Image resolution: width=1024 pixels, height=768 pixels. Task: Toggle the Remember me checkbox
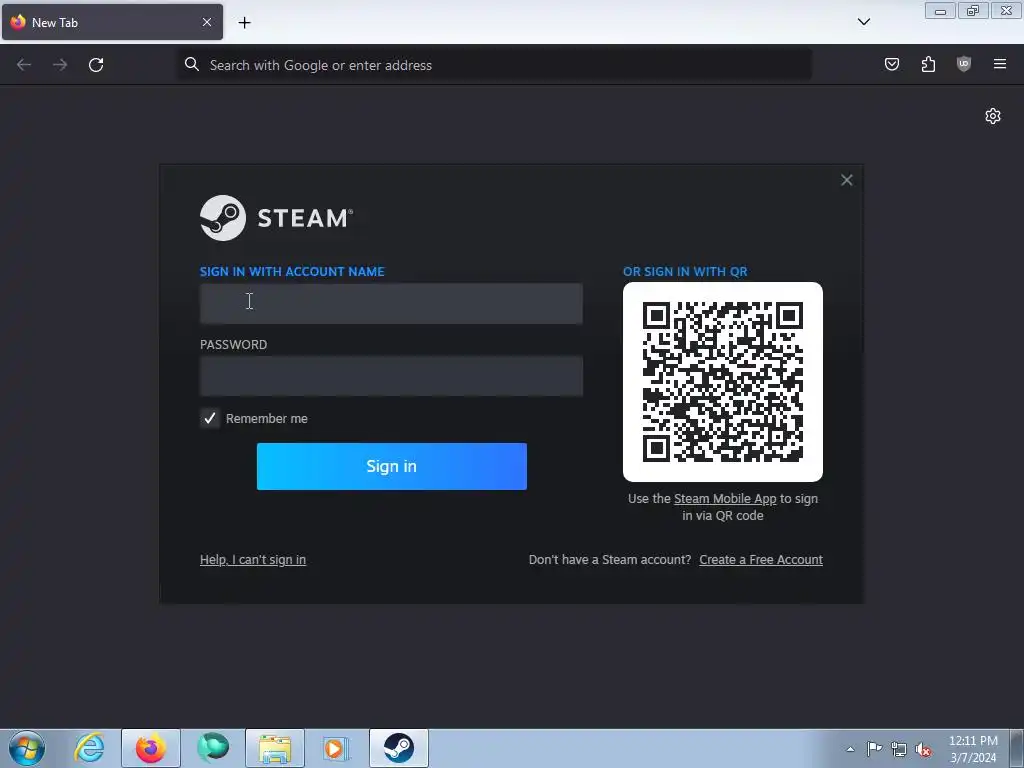[x=210, y=418]
